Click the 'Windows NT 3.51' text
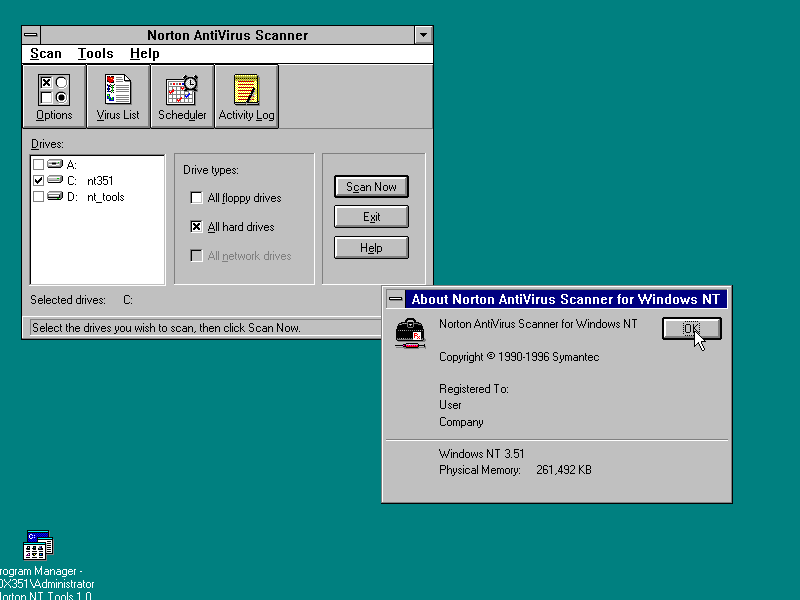Screen dimensions: 800x600 click(481, 454)
